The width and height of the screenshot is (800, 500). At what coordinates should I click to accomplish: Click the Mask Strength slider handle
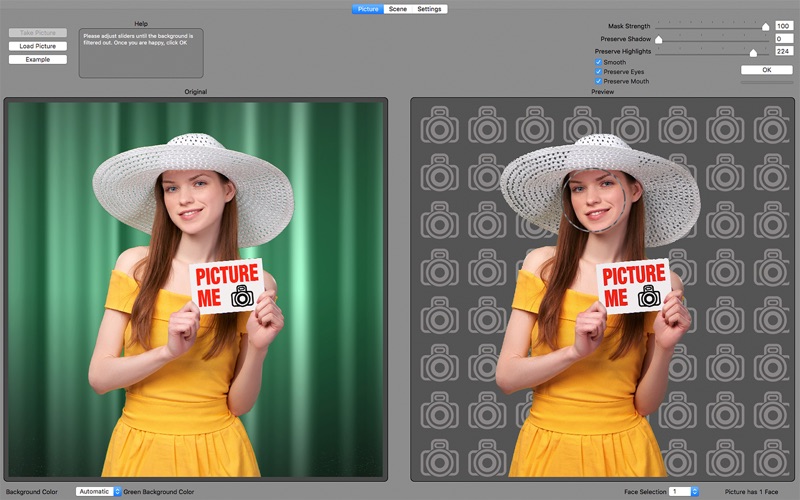pos(765,26)
